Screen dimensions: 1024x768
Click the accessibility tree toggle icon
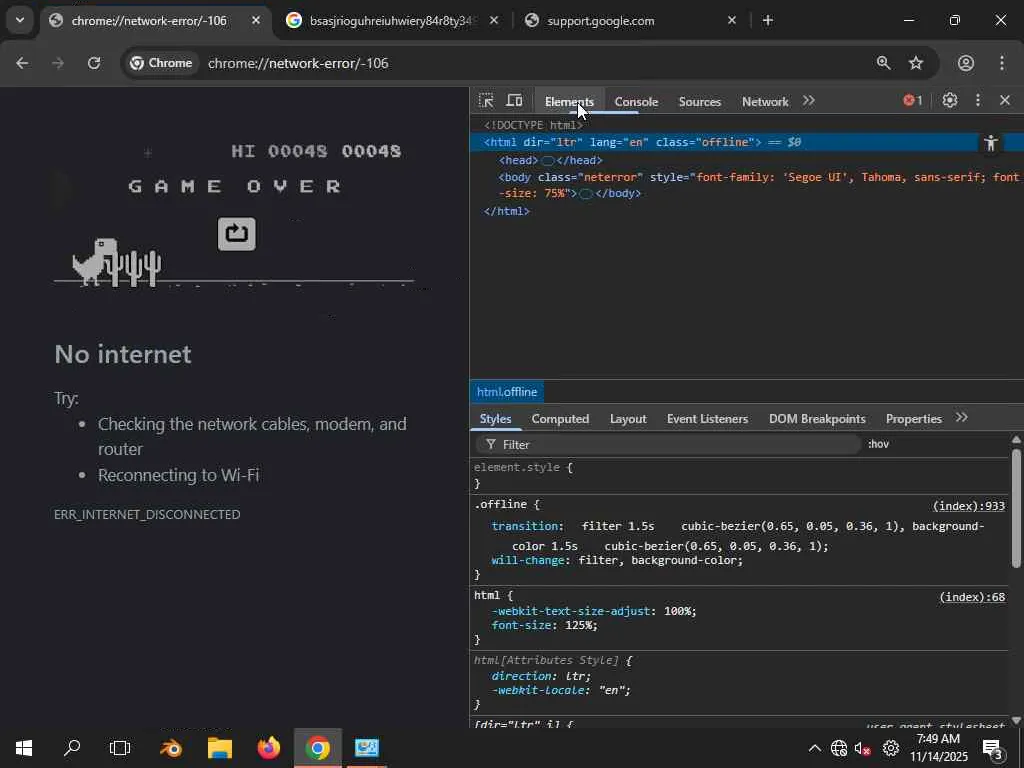991,142
